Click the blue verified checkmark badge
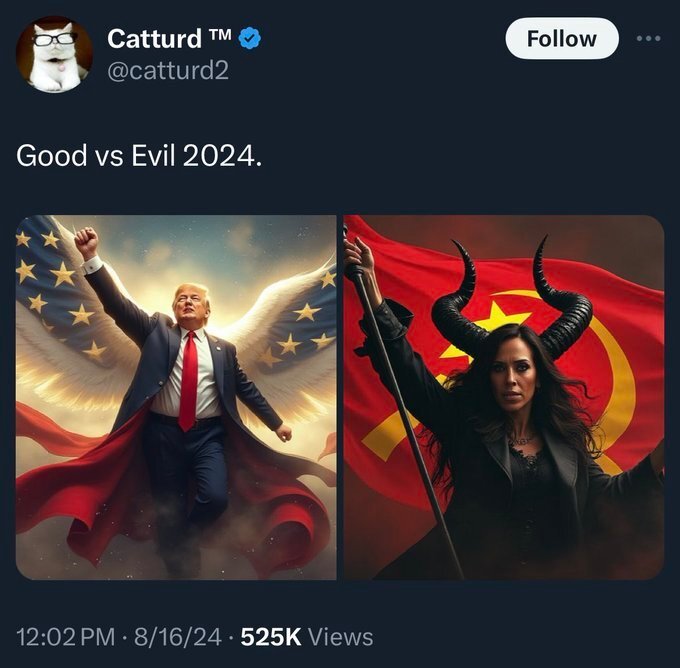Viewport: 680px width, 668px height. pyautogui.click(x=251, y=39)
